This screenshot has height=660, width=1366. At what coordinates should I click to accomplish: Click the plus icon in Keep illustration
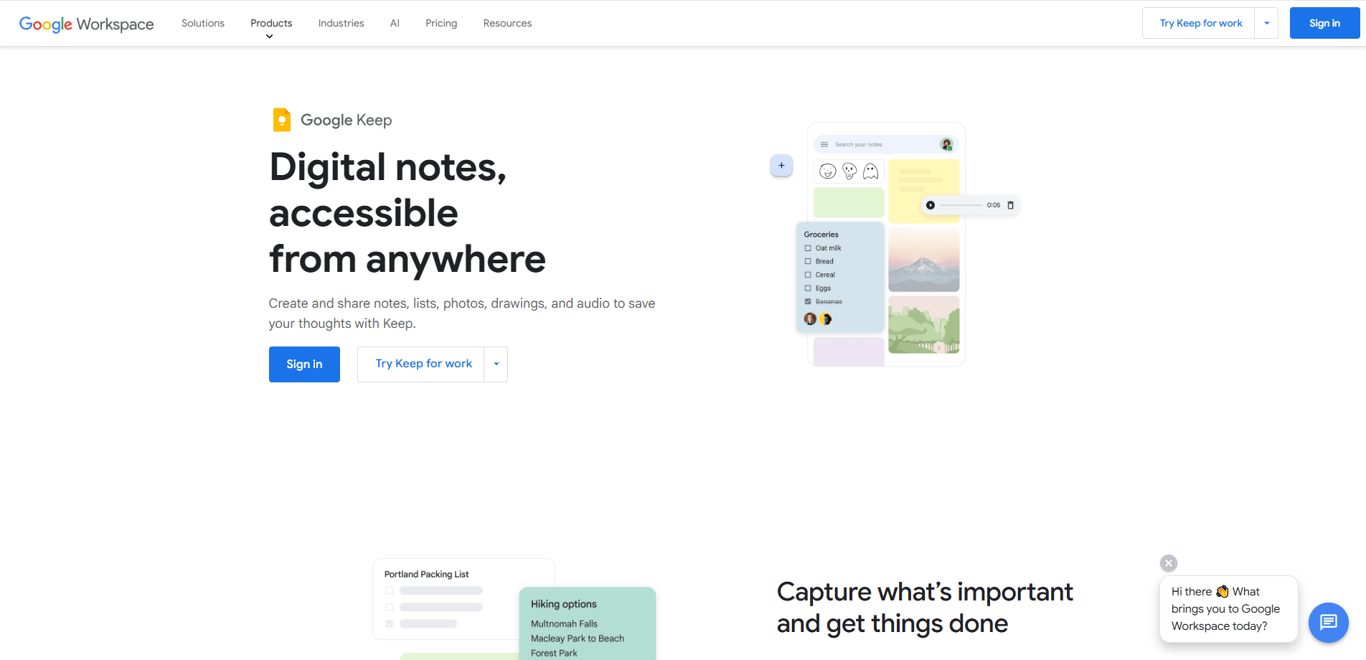(x=781, y=166)
